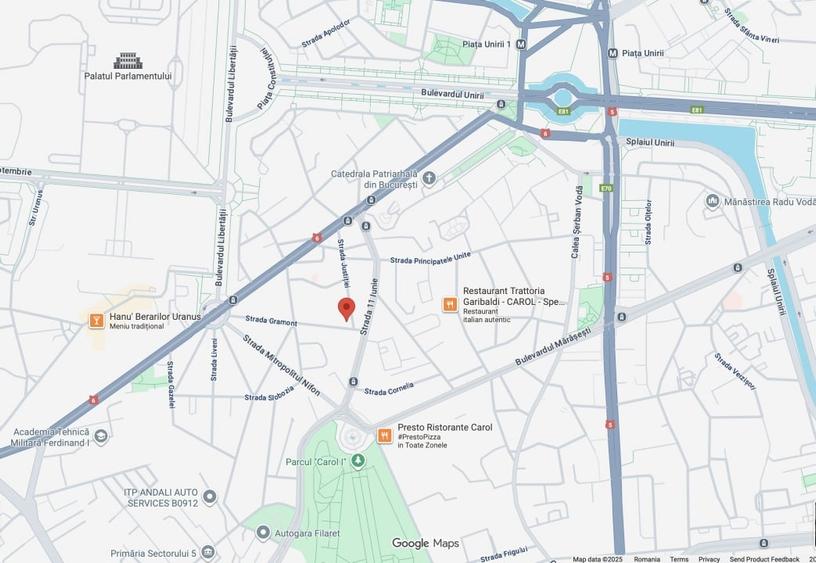Open the Autogara Filaret location icon
The image size is (816, 563).
pos(263,533)
